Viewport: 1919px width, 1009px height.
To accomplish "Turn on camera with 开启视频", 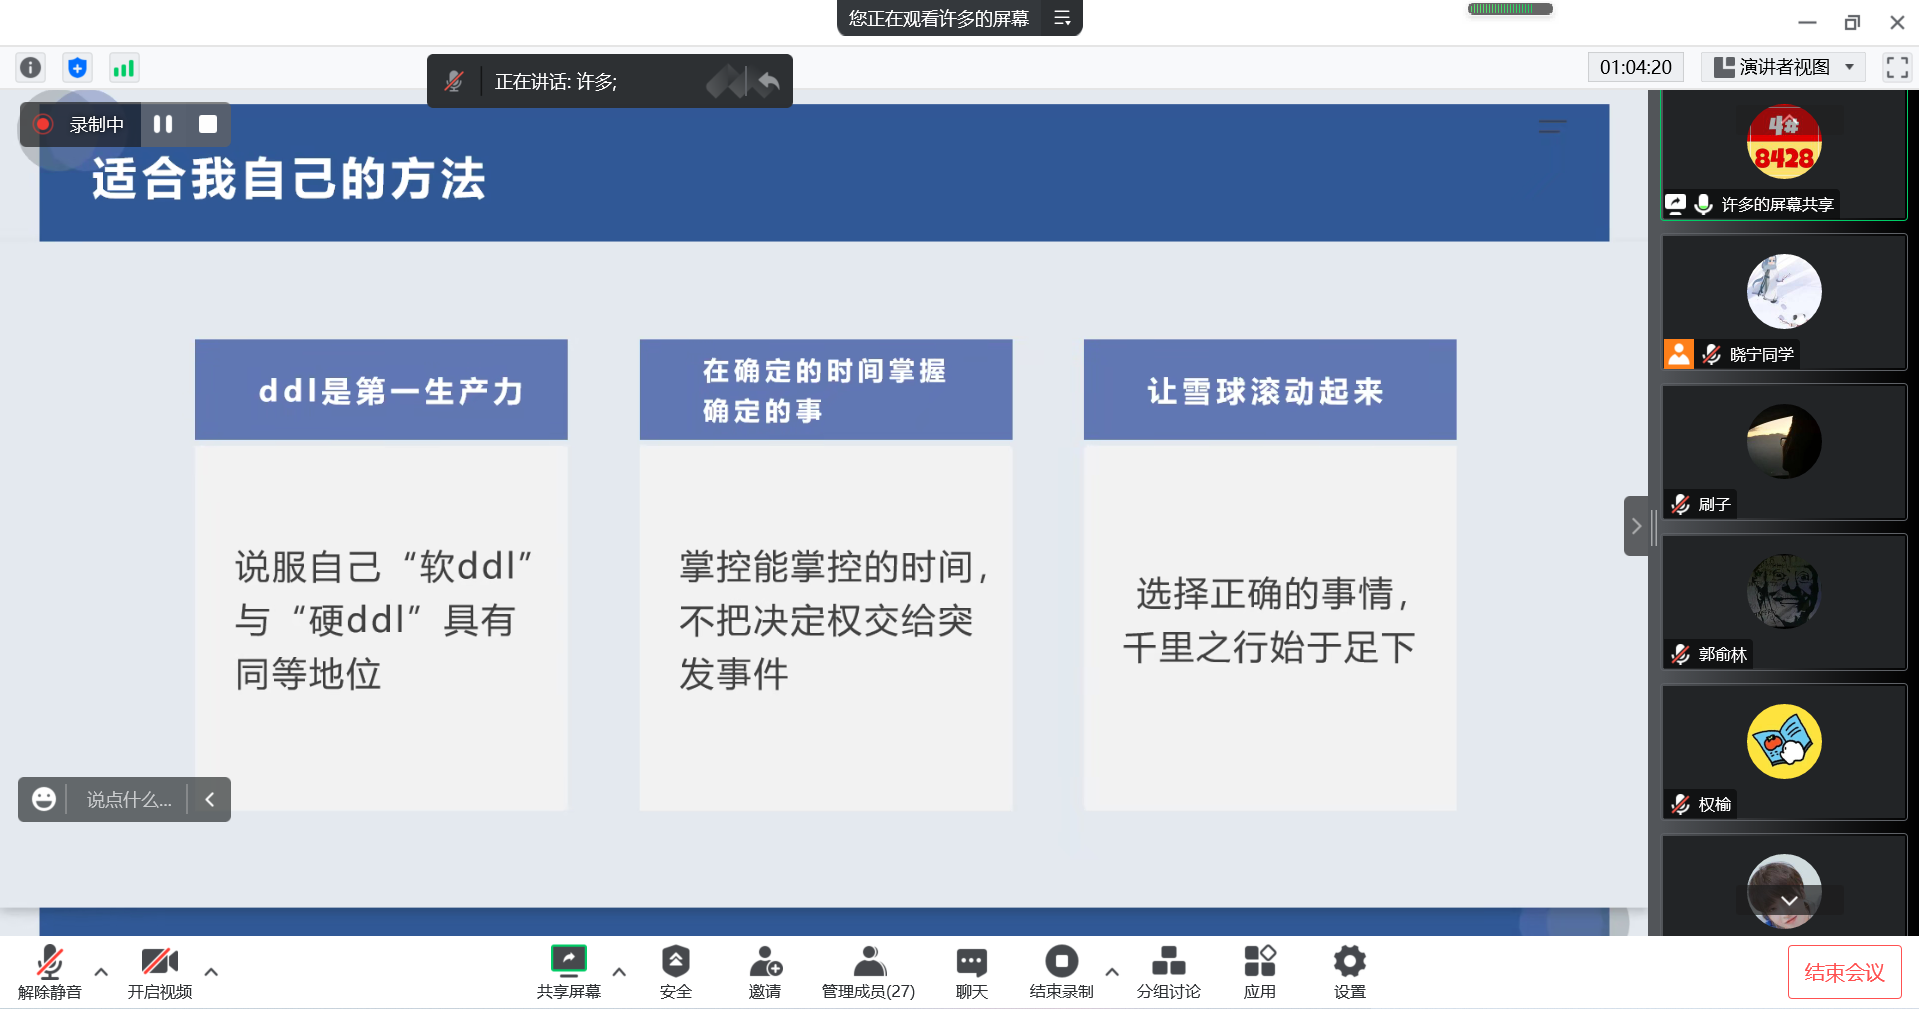I will 160,972.
